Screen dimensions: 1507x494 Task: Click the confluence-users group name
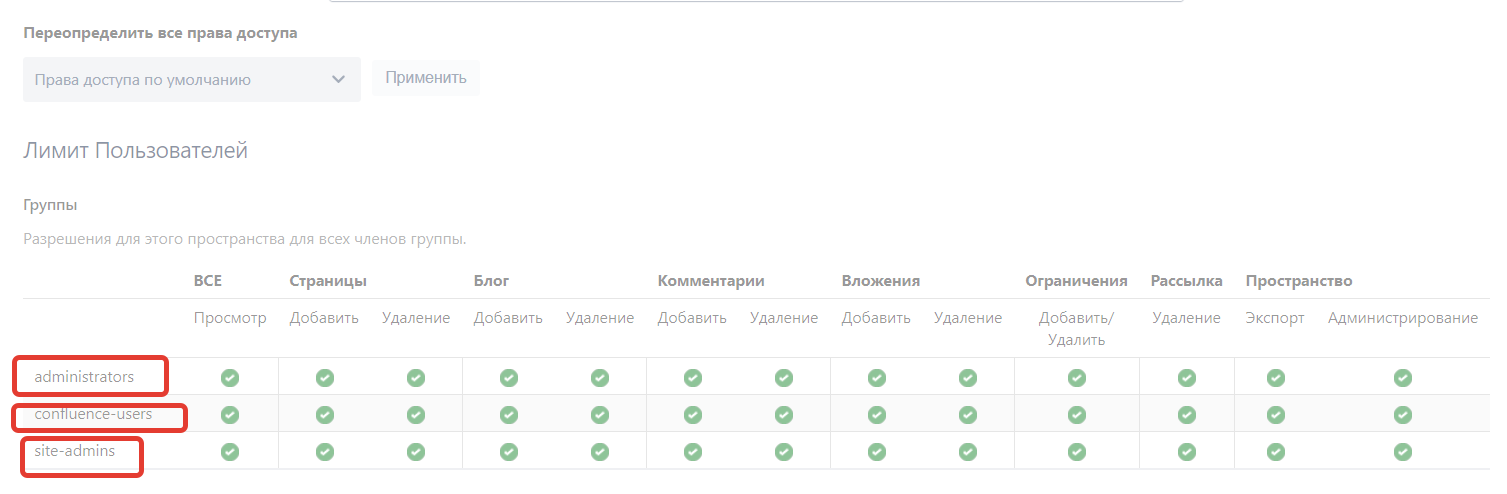click(93, 414)
